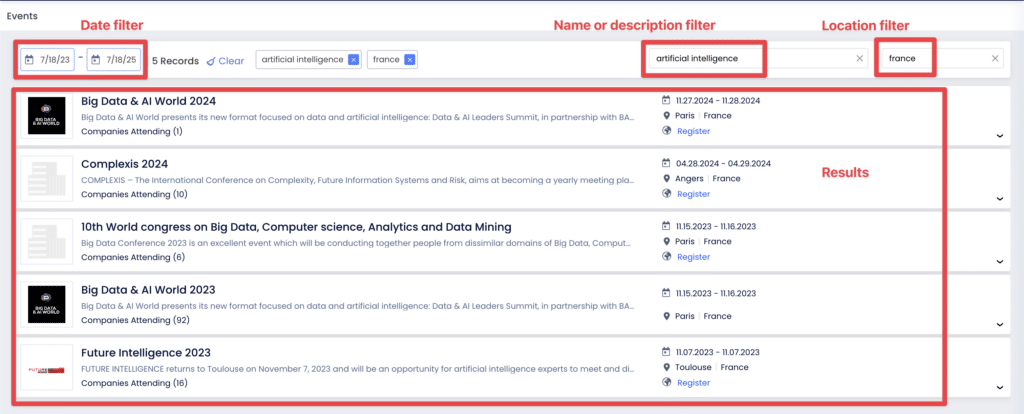Click the 10th World congress placeholder thumbnail
Image resolution: width=1024 pixels, height=414 pixels.
click(x=46, y=242)
